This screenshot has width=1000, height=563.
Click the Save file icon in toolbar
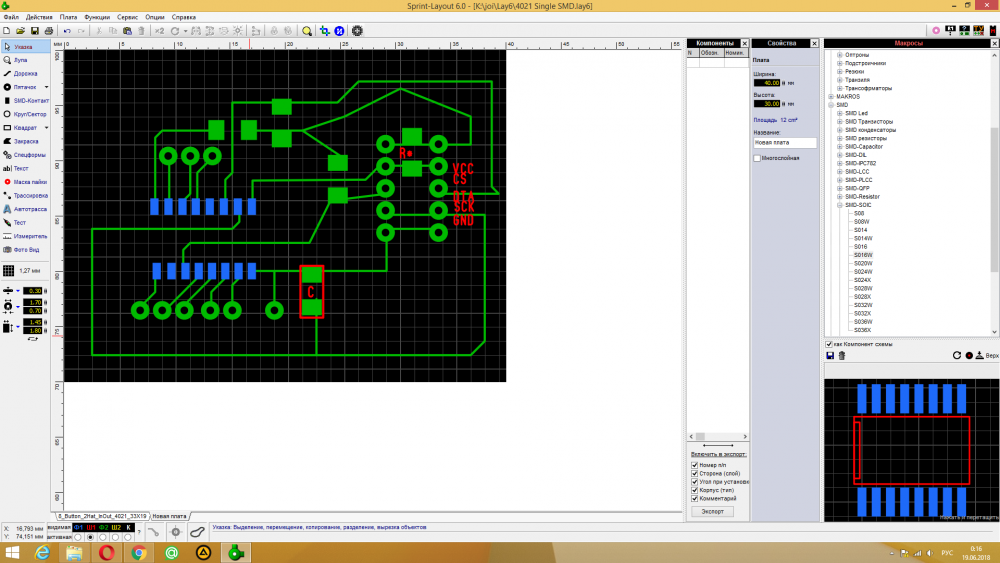pos(35,31)
